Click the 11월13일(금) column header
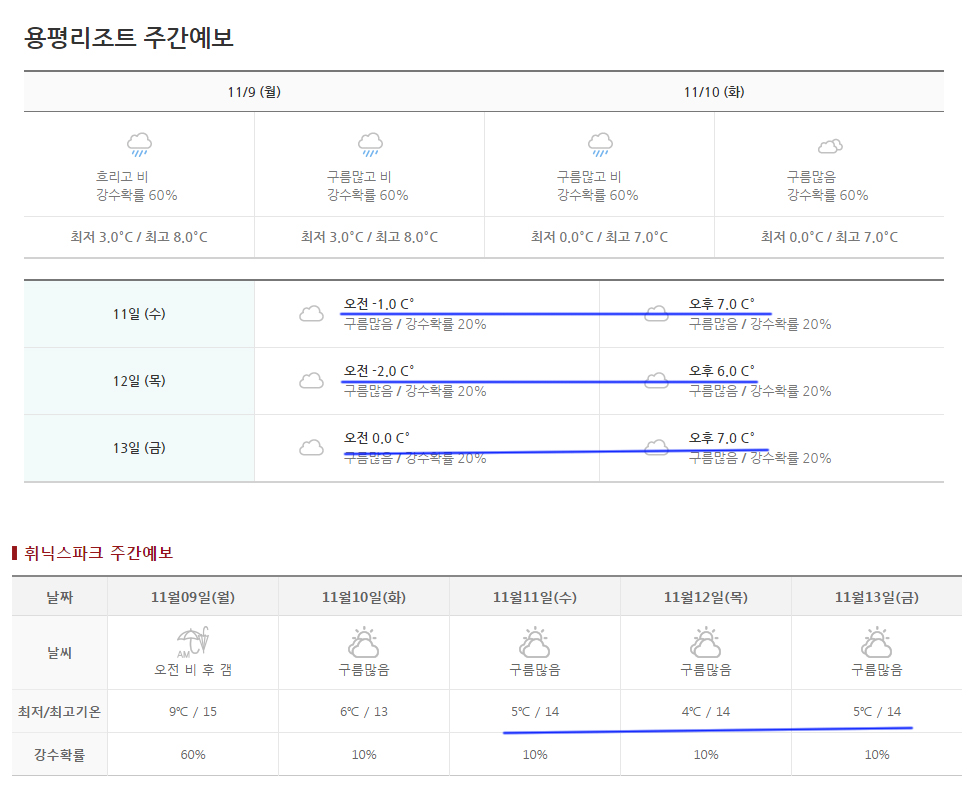978x788 pixels. tap(877, 597)
